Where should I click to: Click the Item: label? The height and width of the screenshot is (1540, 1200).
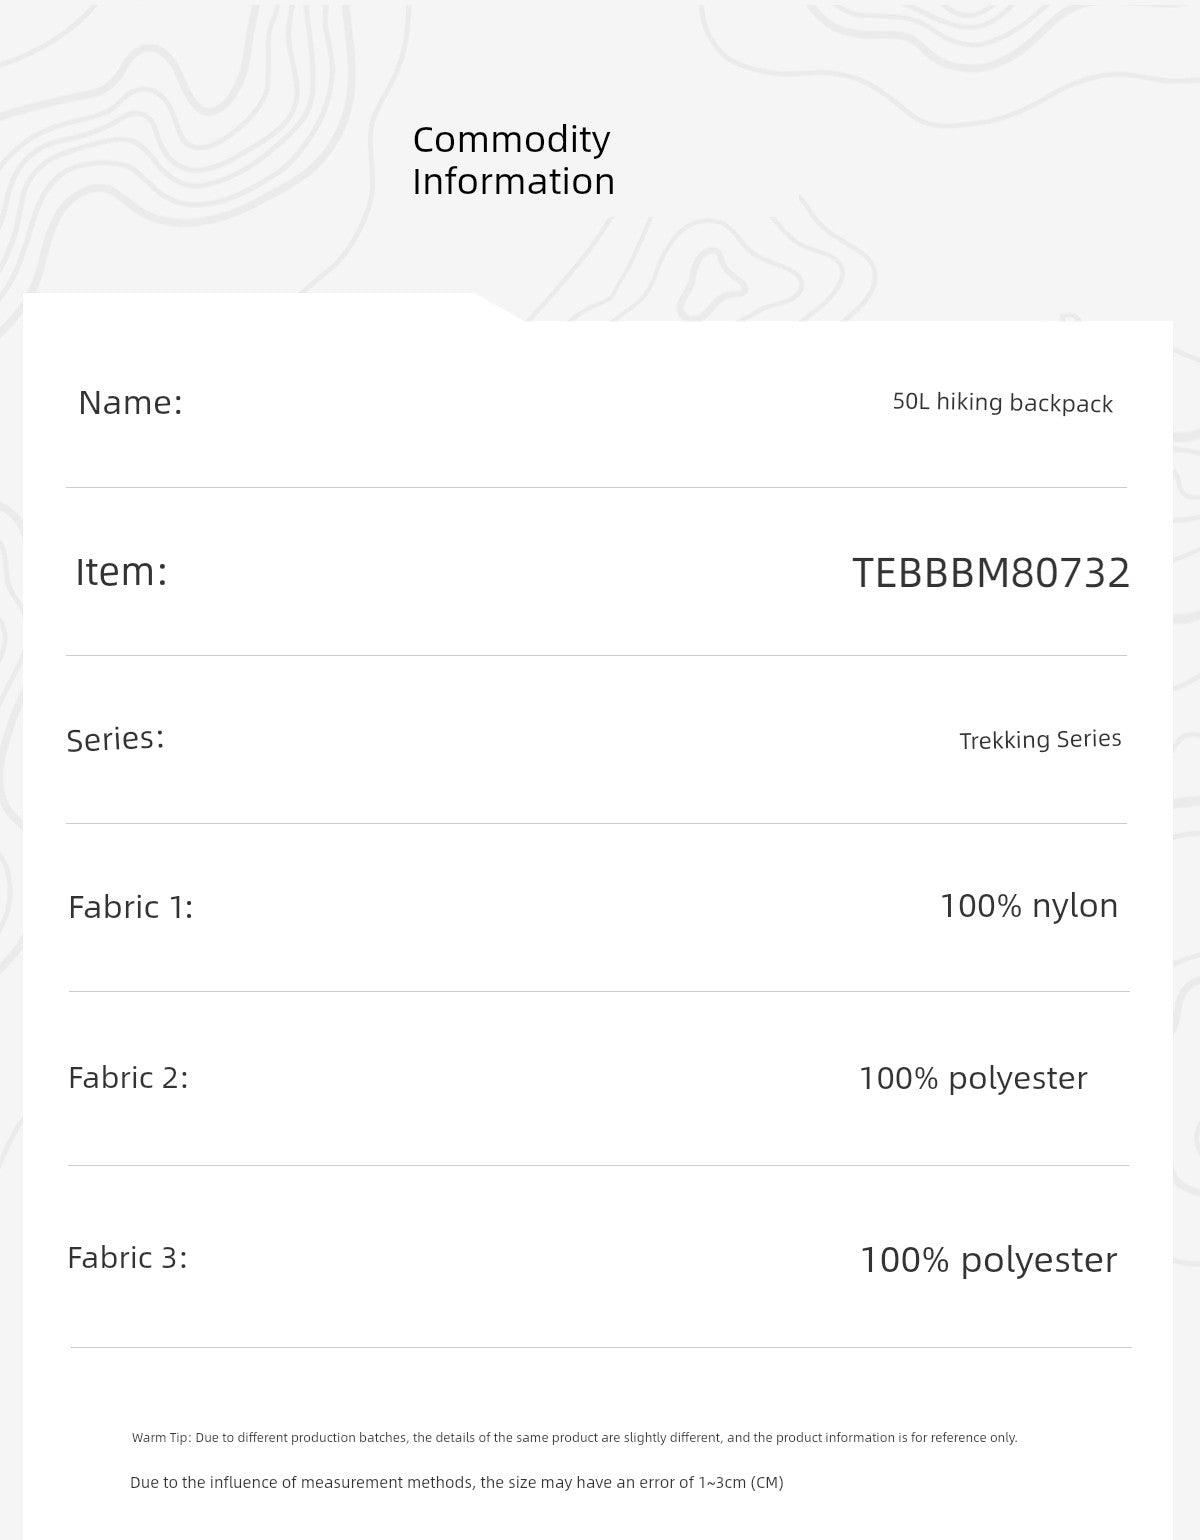click(122, 572)
